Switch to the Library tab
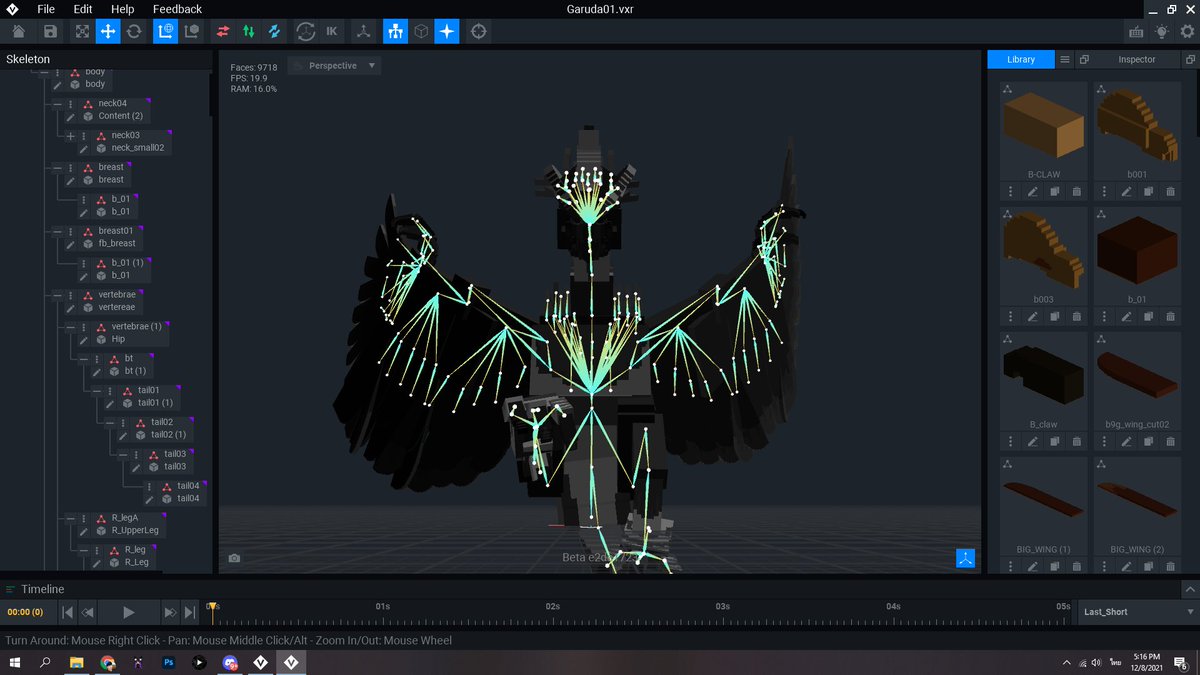The width and height of the screenshot is (1200, 675). (x=1021, y=60)
